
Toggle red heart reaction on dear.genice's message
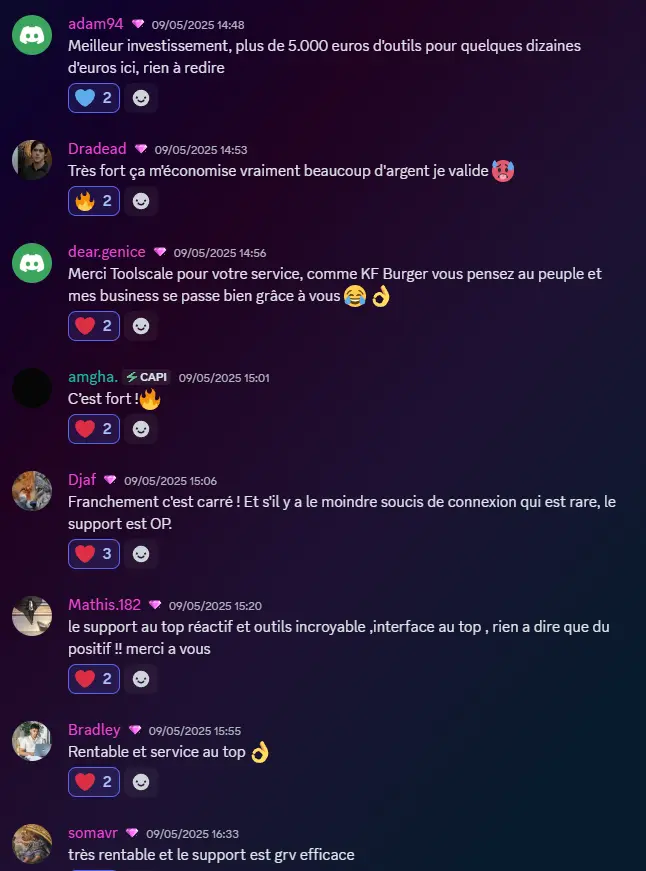point(94,326)
